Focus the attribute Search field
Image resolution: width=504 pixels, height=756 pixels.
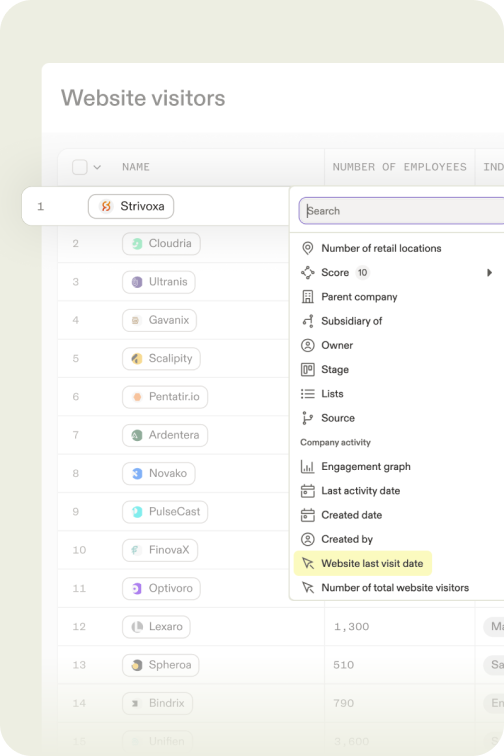pos(401,211)
